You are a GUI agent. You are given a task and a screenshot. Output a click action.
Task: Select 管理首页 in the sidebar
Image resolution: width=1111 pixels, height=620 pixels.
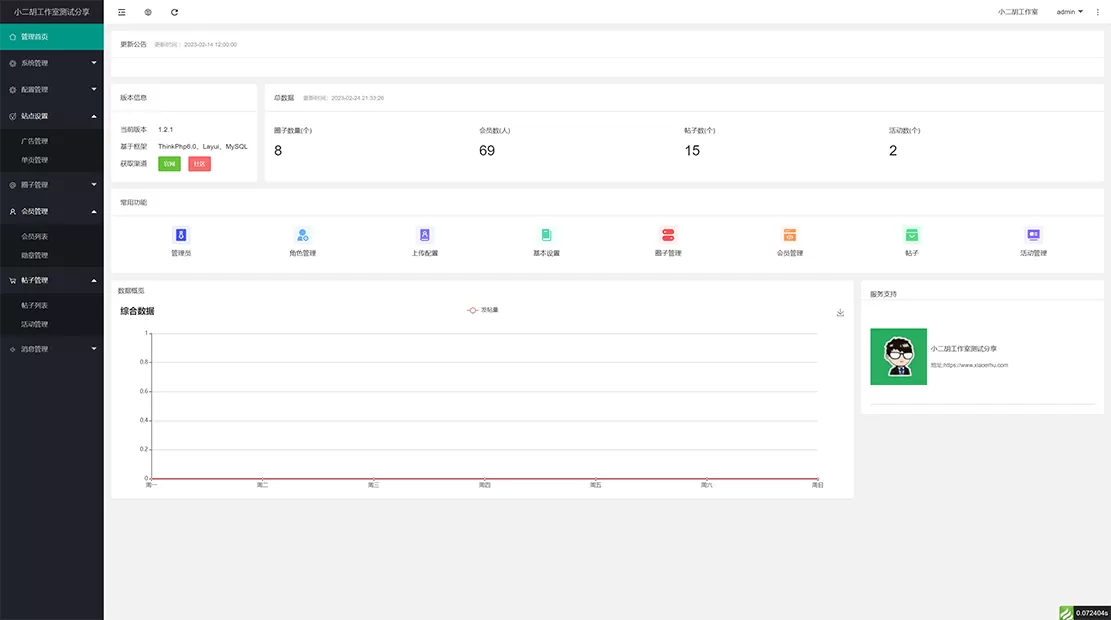tap(52, 35)
